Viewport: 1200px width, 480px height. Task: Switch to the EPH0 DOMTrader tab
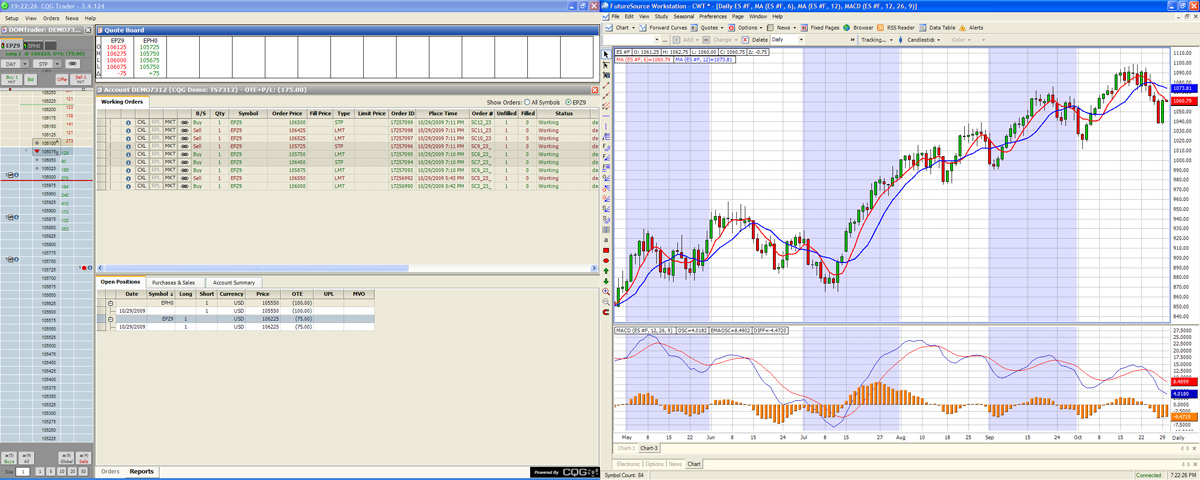click(x=34, y=46)
